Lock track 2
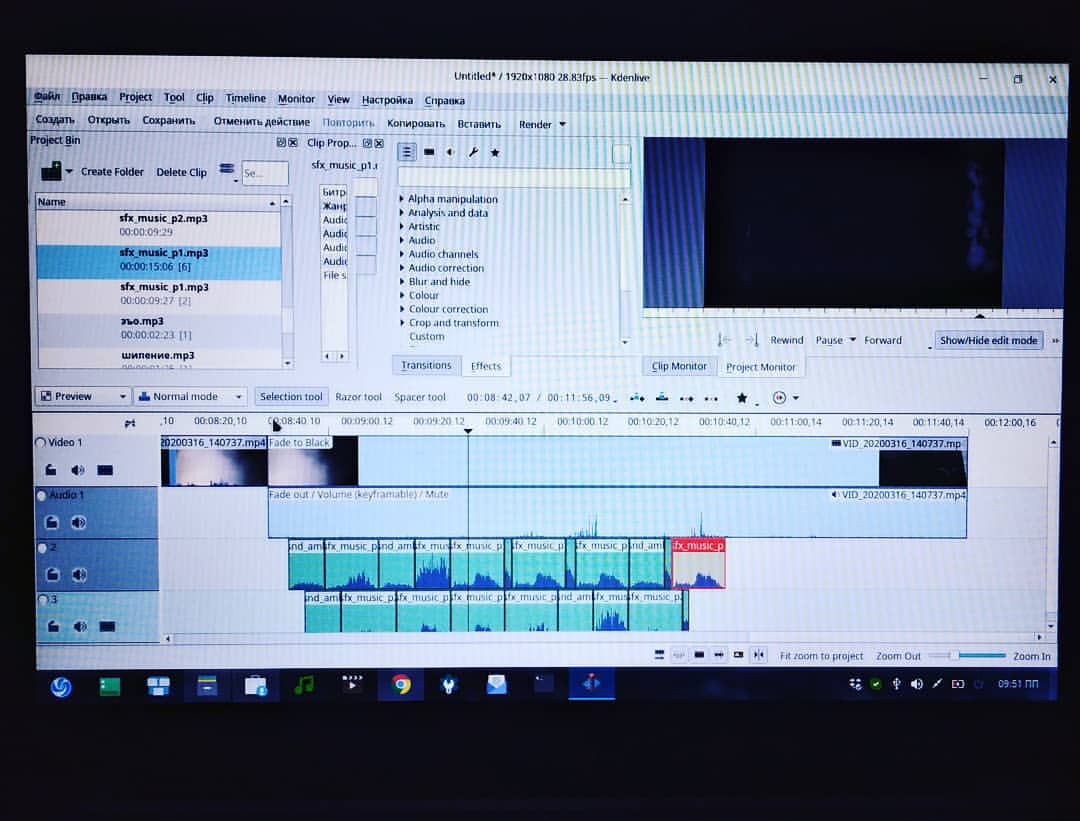Screen dimensions: 1080x821 coord(52,574)
